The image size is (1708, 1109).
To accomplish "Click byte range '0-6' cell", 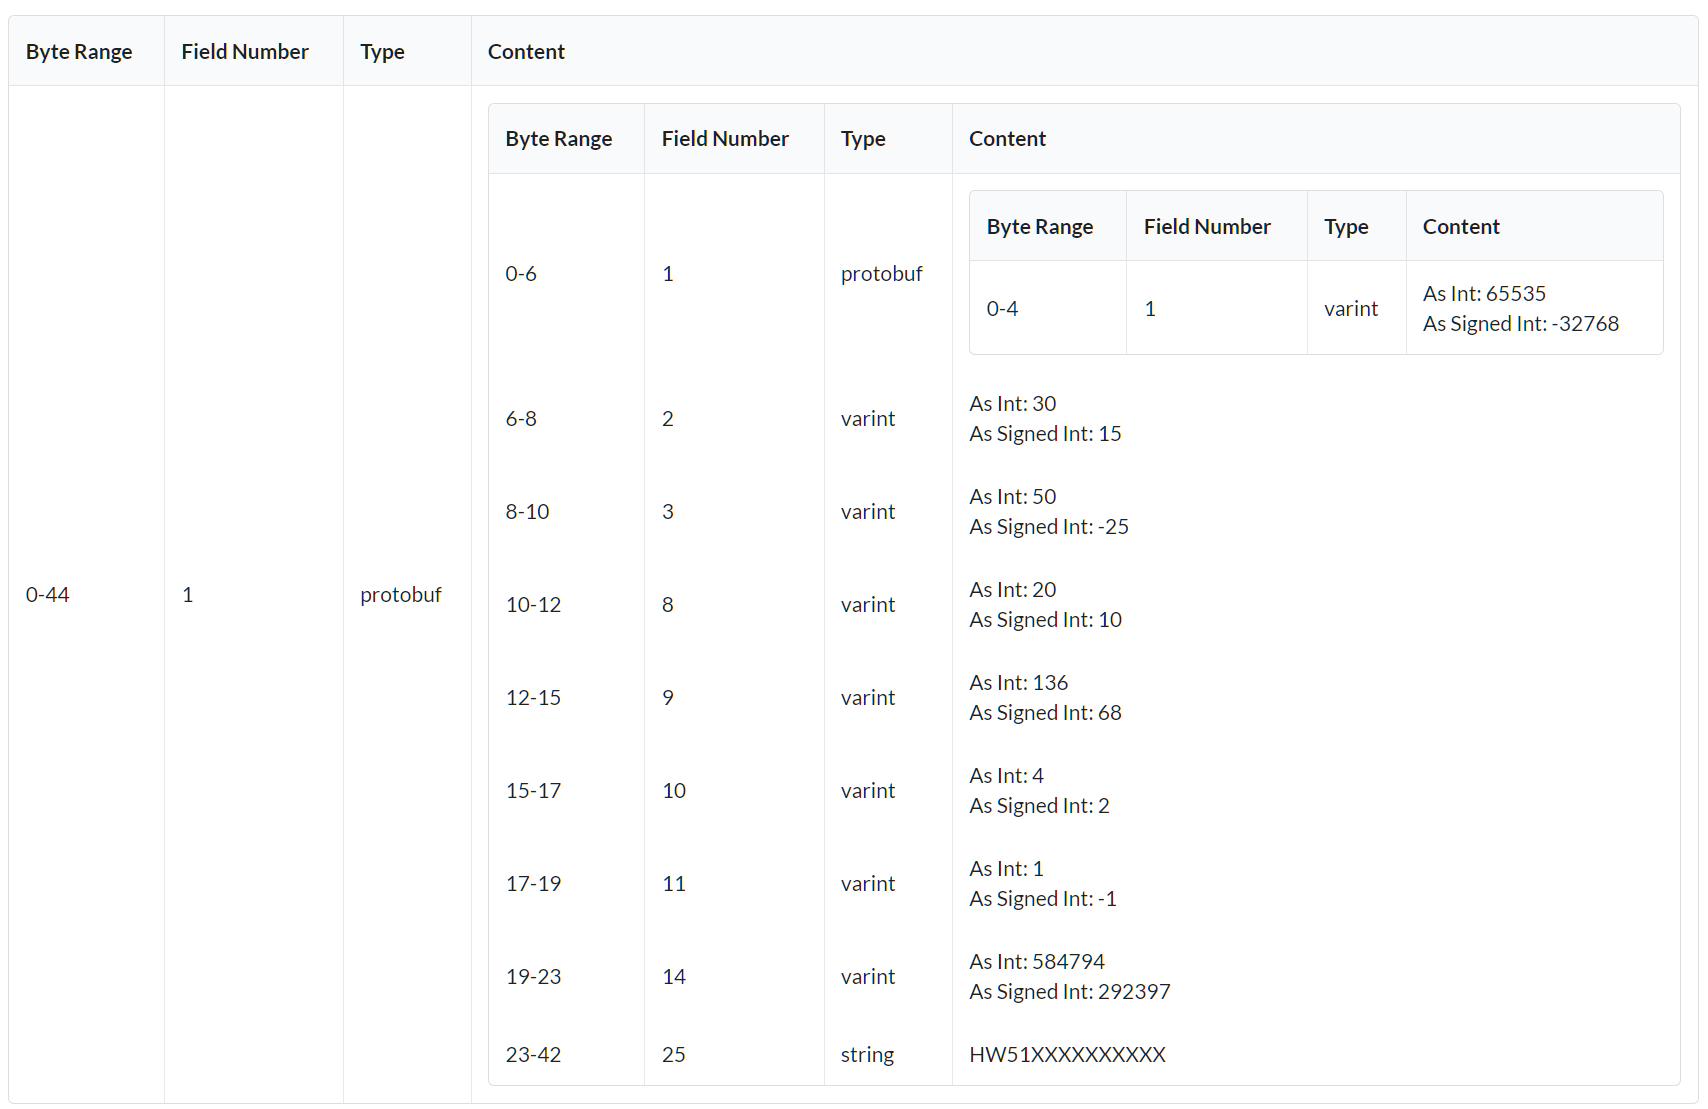I will coord(521,273).
